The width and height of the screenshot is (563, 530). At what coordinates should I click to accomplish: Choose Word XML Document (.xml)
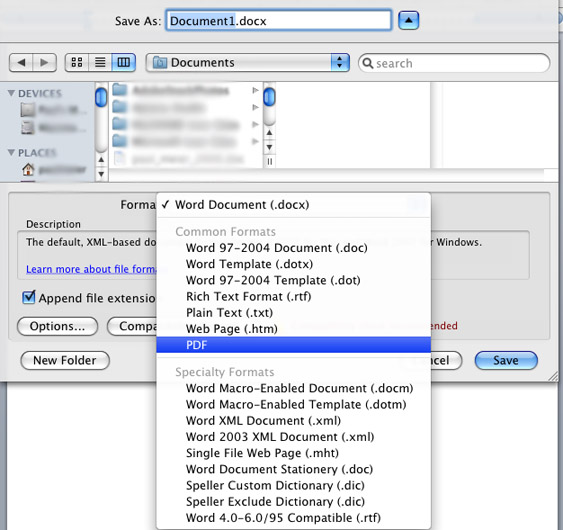click(x=293, y=420)
